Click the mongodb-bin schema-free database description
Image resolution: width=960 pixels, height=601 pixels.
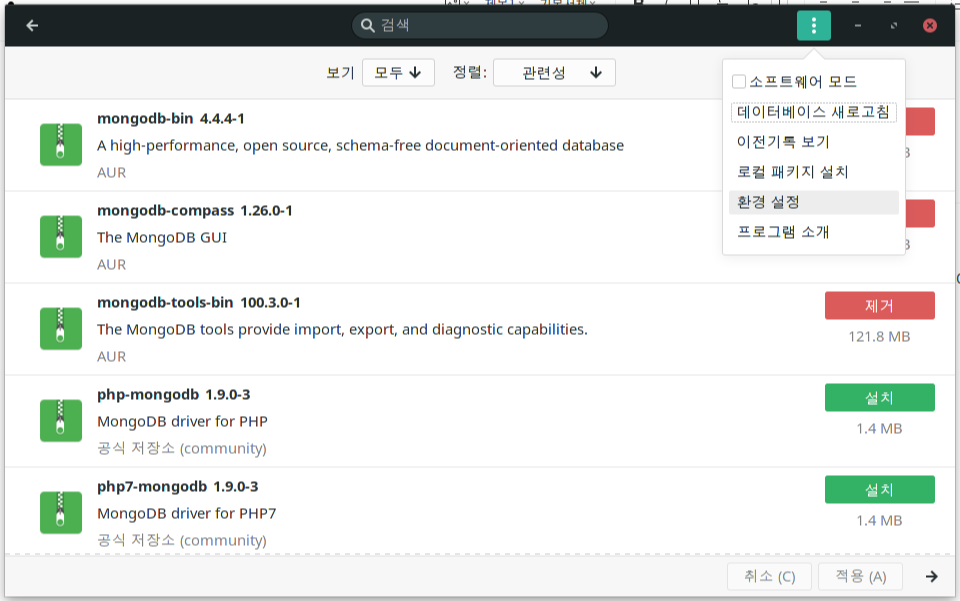[x=361, y=146]
